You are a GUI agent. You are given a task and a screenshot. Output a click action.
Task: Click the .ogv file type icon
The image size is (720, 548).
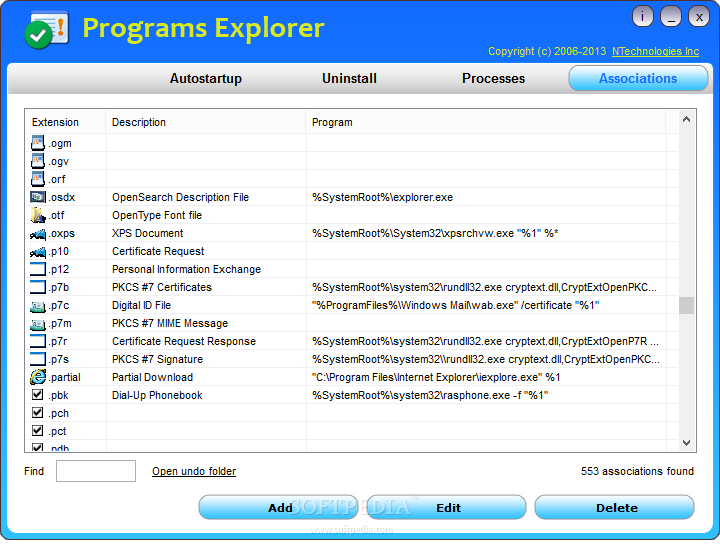pos(38,161)
